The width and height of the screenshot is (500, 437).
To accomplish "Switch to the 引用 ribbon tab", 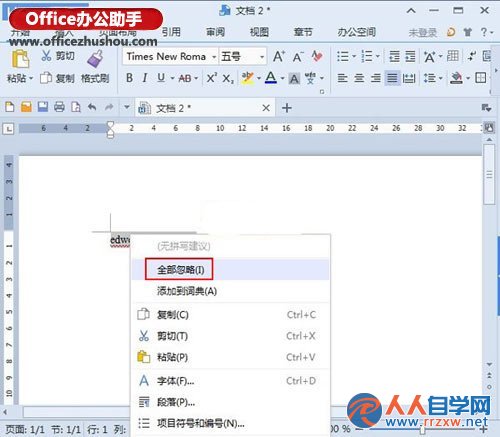I will pos(171,32).
